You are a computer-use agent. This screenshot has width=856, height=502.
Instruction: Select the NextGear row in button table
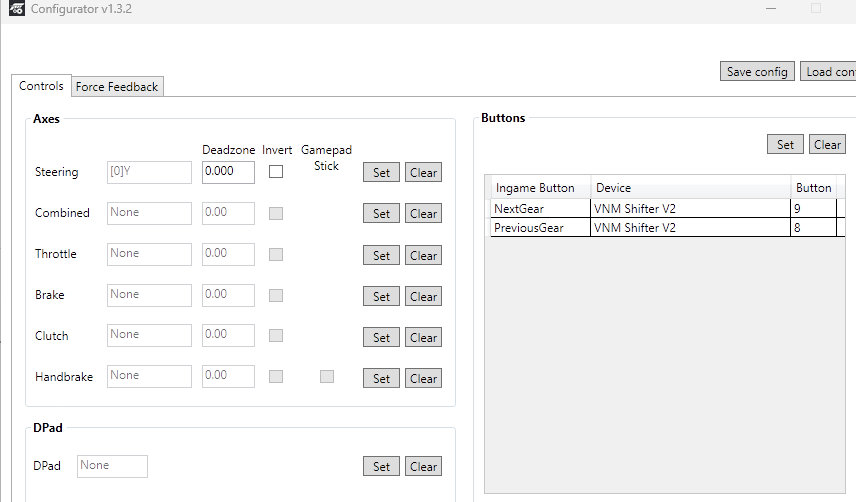(667, 208)
